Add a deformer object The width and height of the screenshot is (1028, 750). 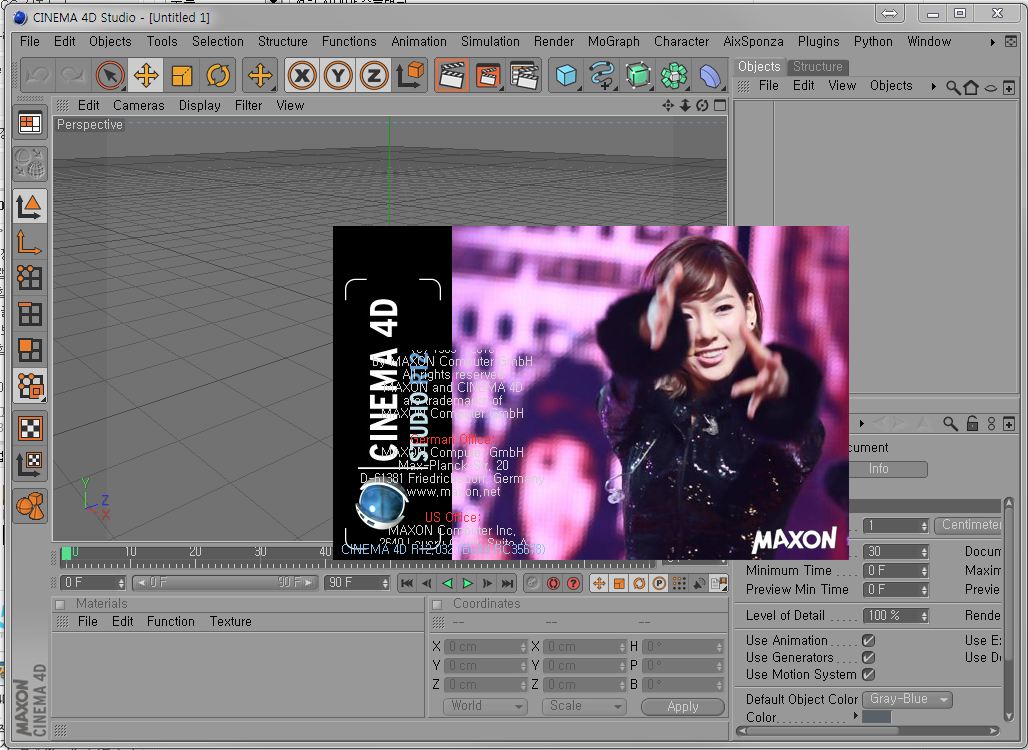710,75
